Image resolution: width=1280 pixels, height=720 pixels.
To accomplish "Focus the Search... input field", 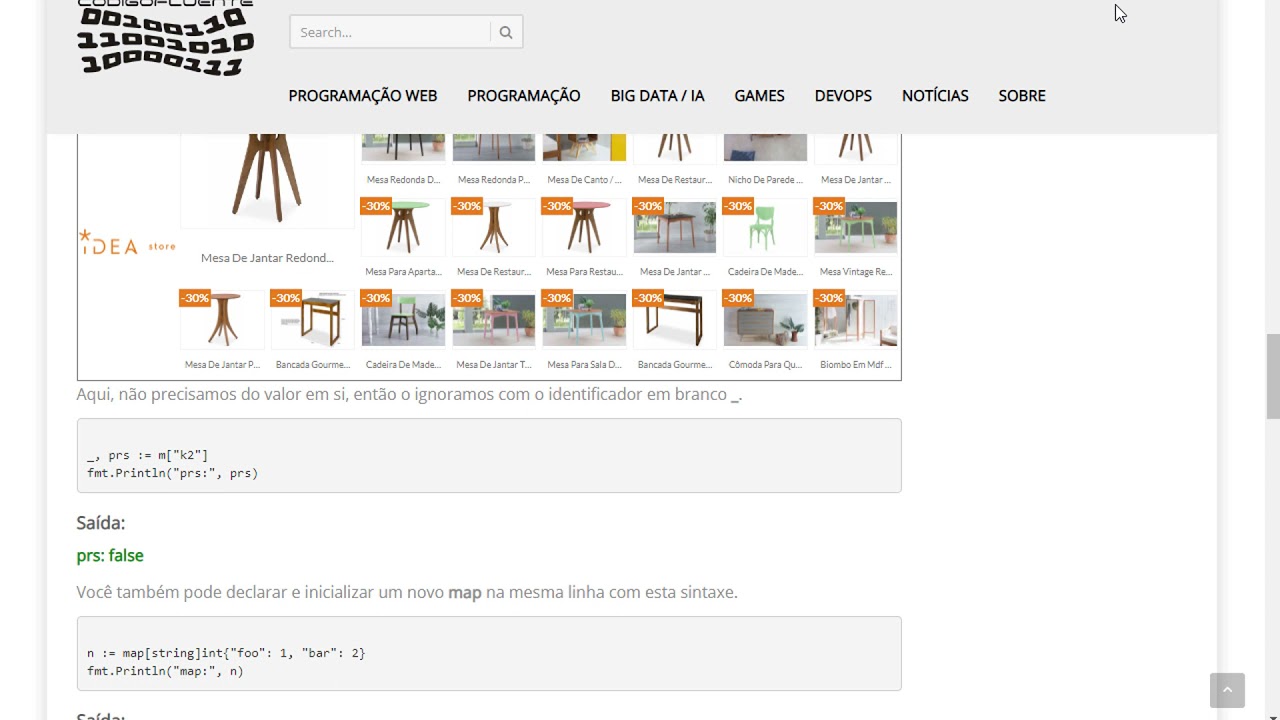I will pos(391,32).
